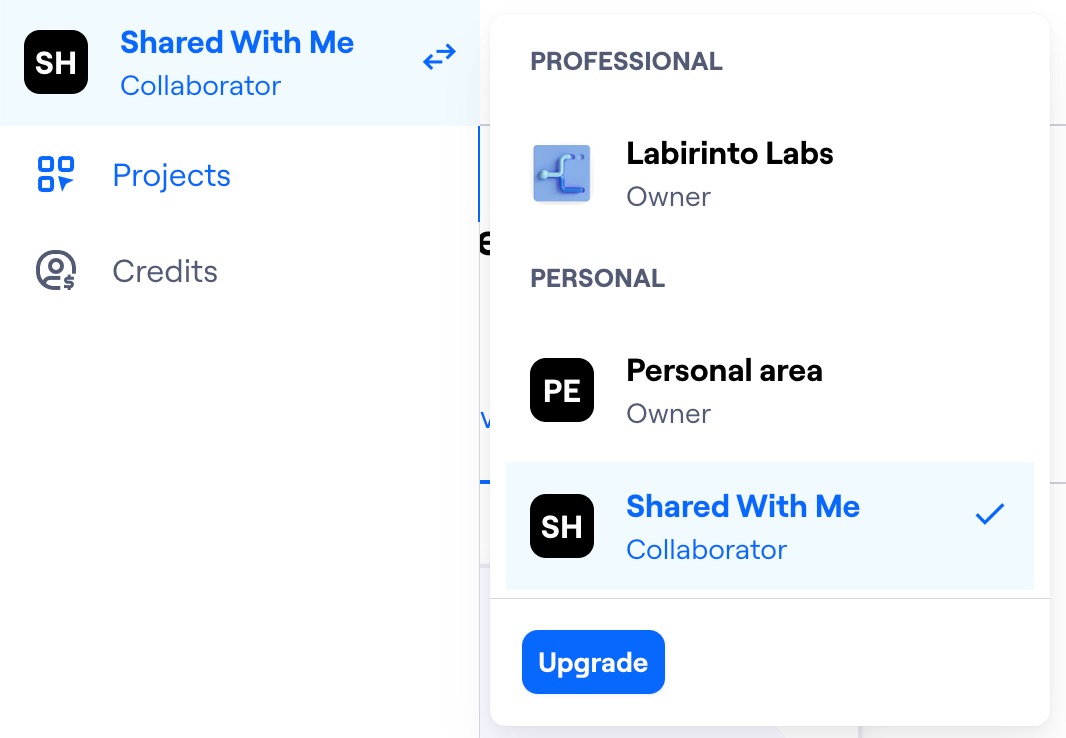Viewport: 1066px width, 738px height.
Task: Collapse the switcher via Shared With Me header title
Action: [x=237, y=42]
